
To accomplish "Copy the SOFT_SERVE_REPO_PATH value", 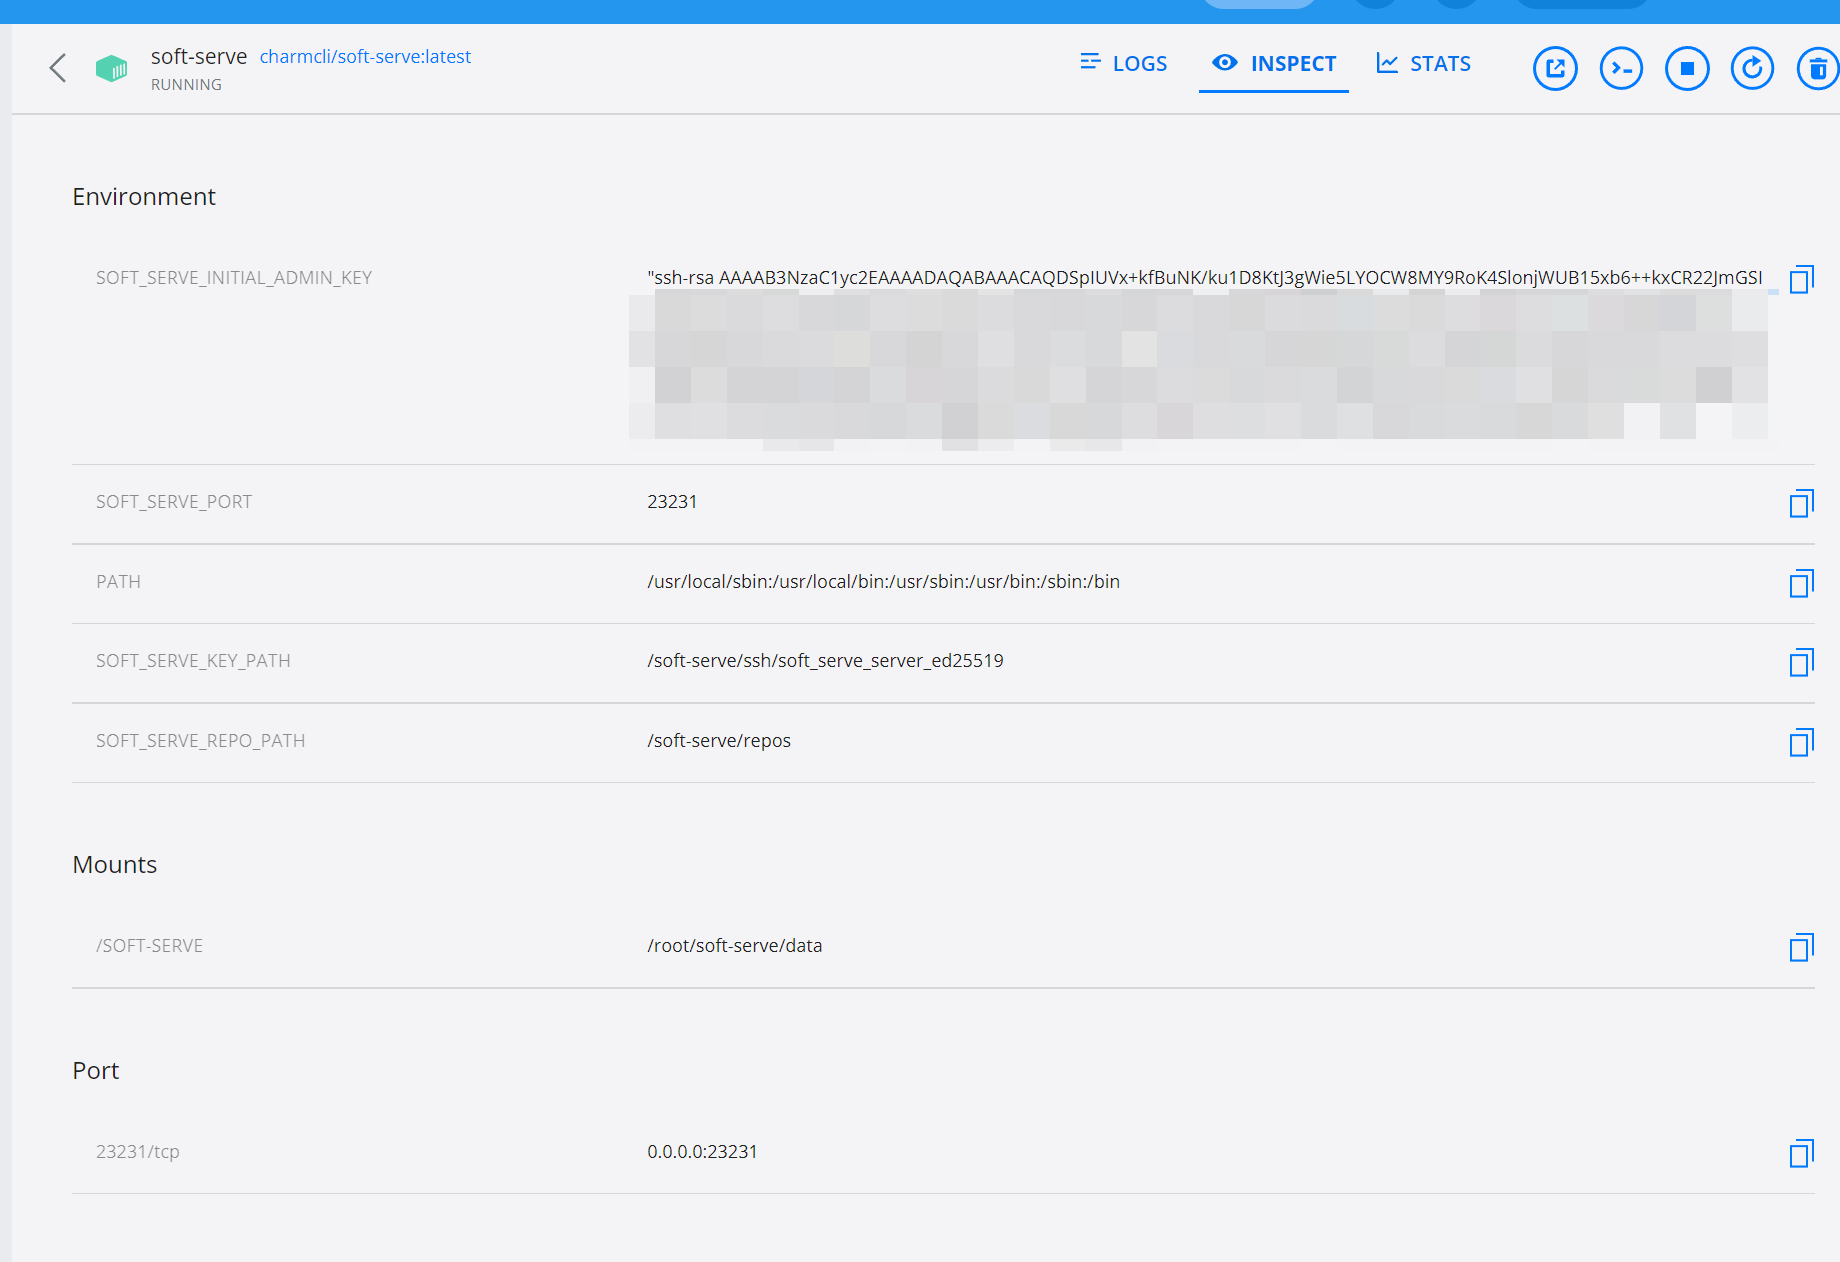I will 1802,742.
